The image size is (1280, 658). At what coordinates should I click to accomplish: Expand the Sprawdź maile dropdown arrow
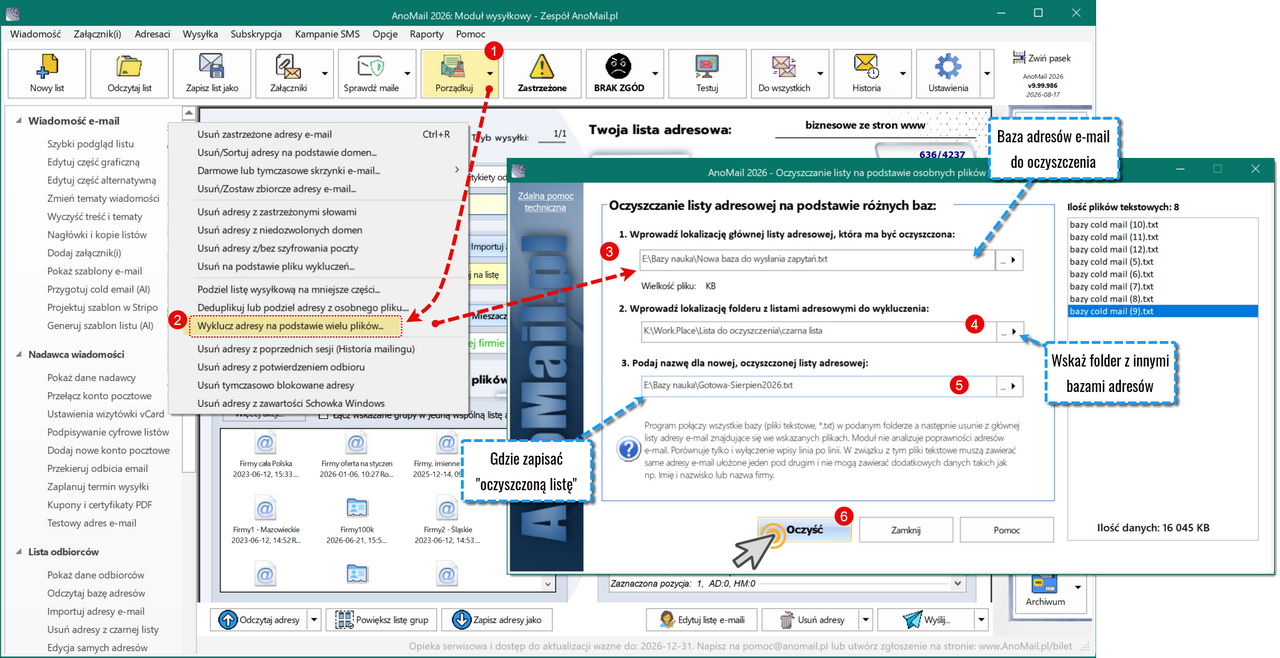(x=408, y=73)
